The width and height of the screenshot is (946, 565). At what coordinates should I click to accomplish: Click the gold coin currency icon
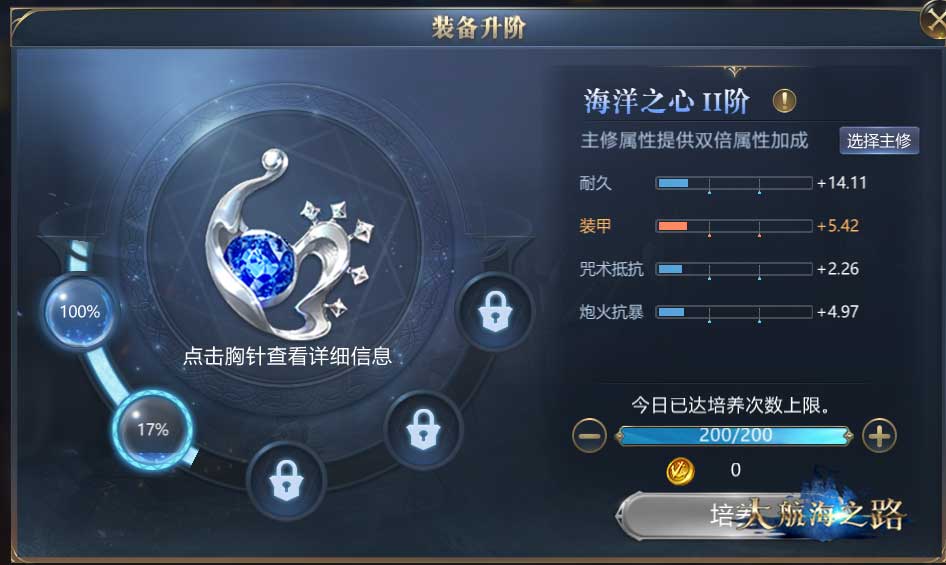click(x=680, y=470)
